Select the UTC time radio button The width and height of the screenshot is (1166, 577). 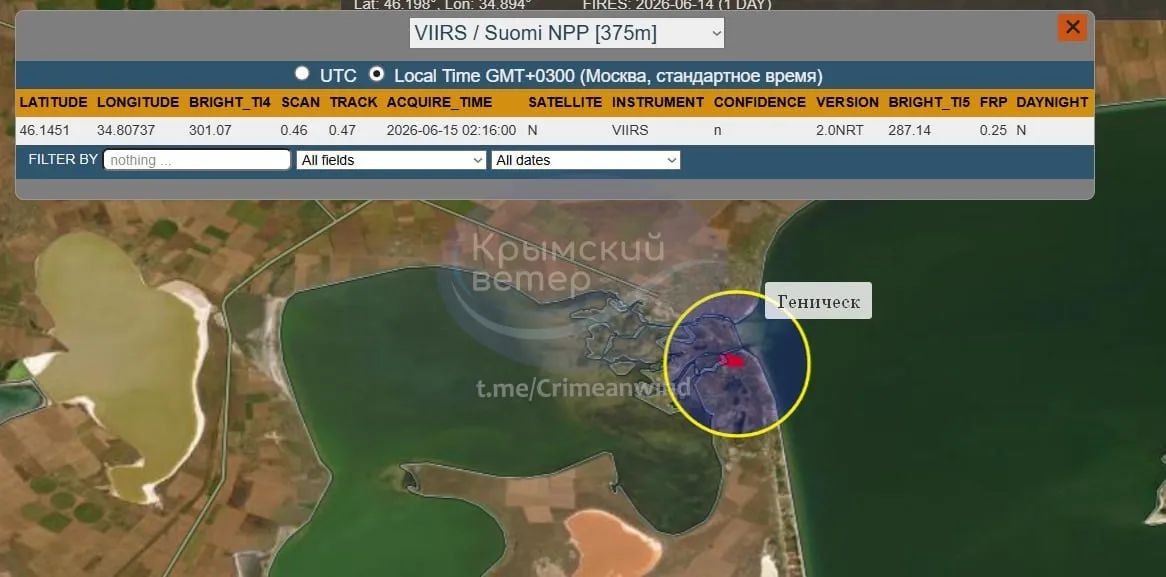[302, 74]
